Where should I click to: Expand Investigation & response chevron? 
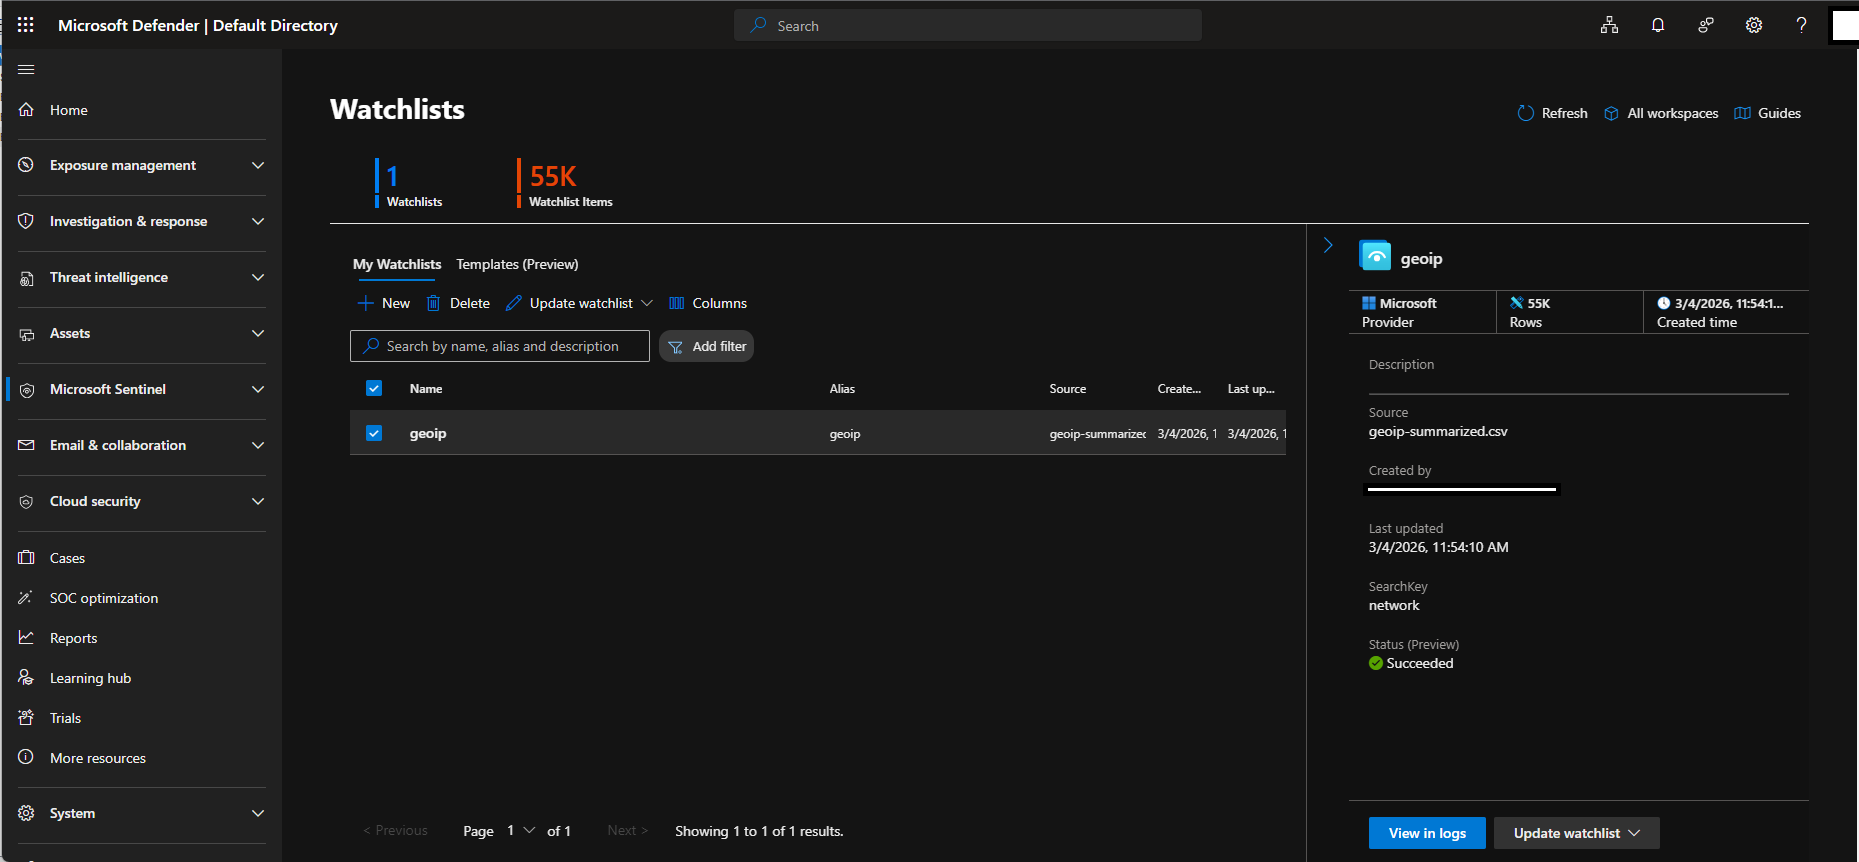point(258,221)
